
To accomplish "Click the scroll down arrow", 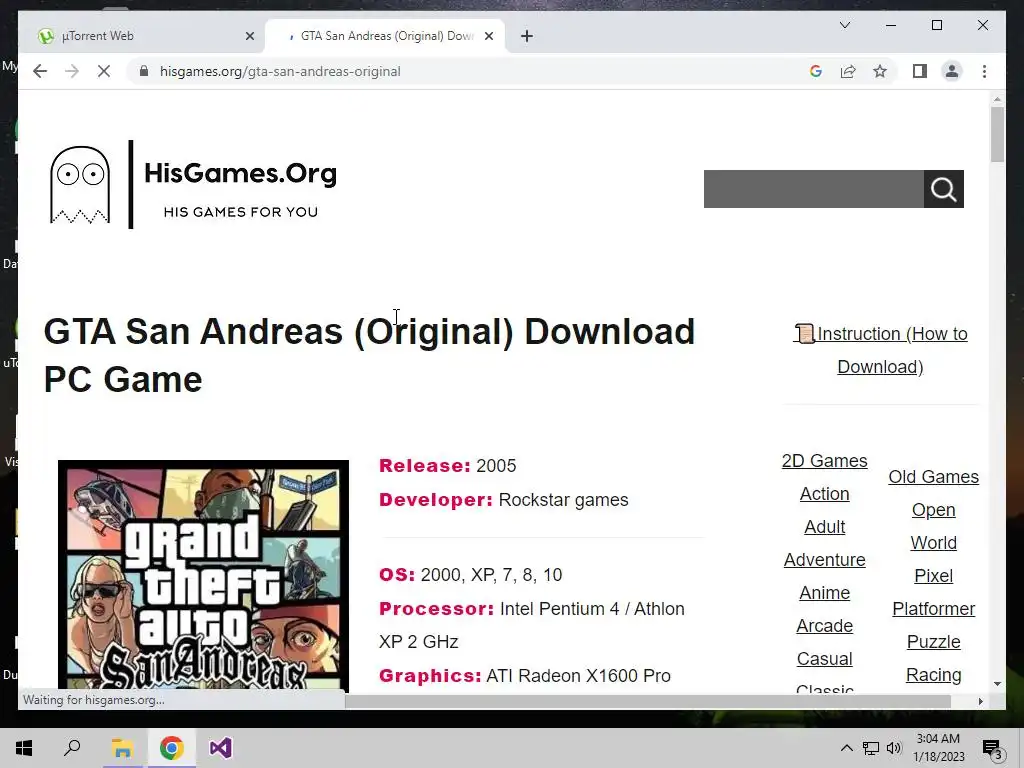I will (x=997, y=684).
